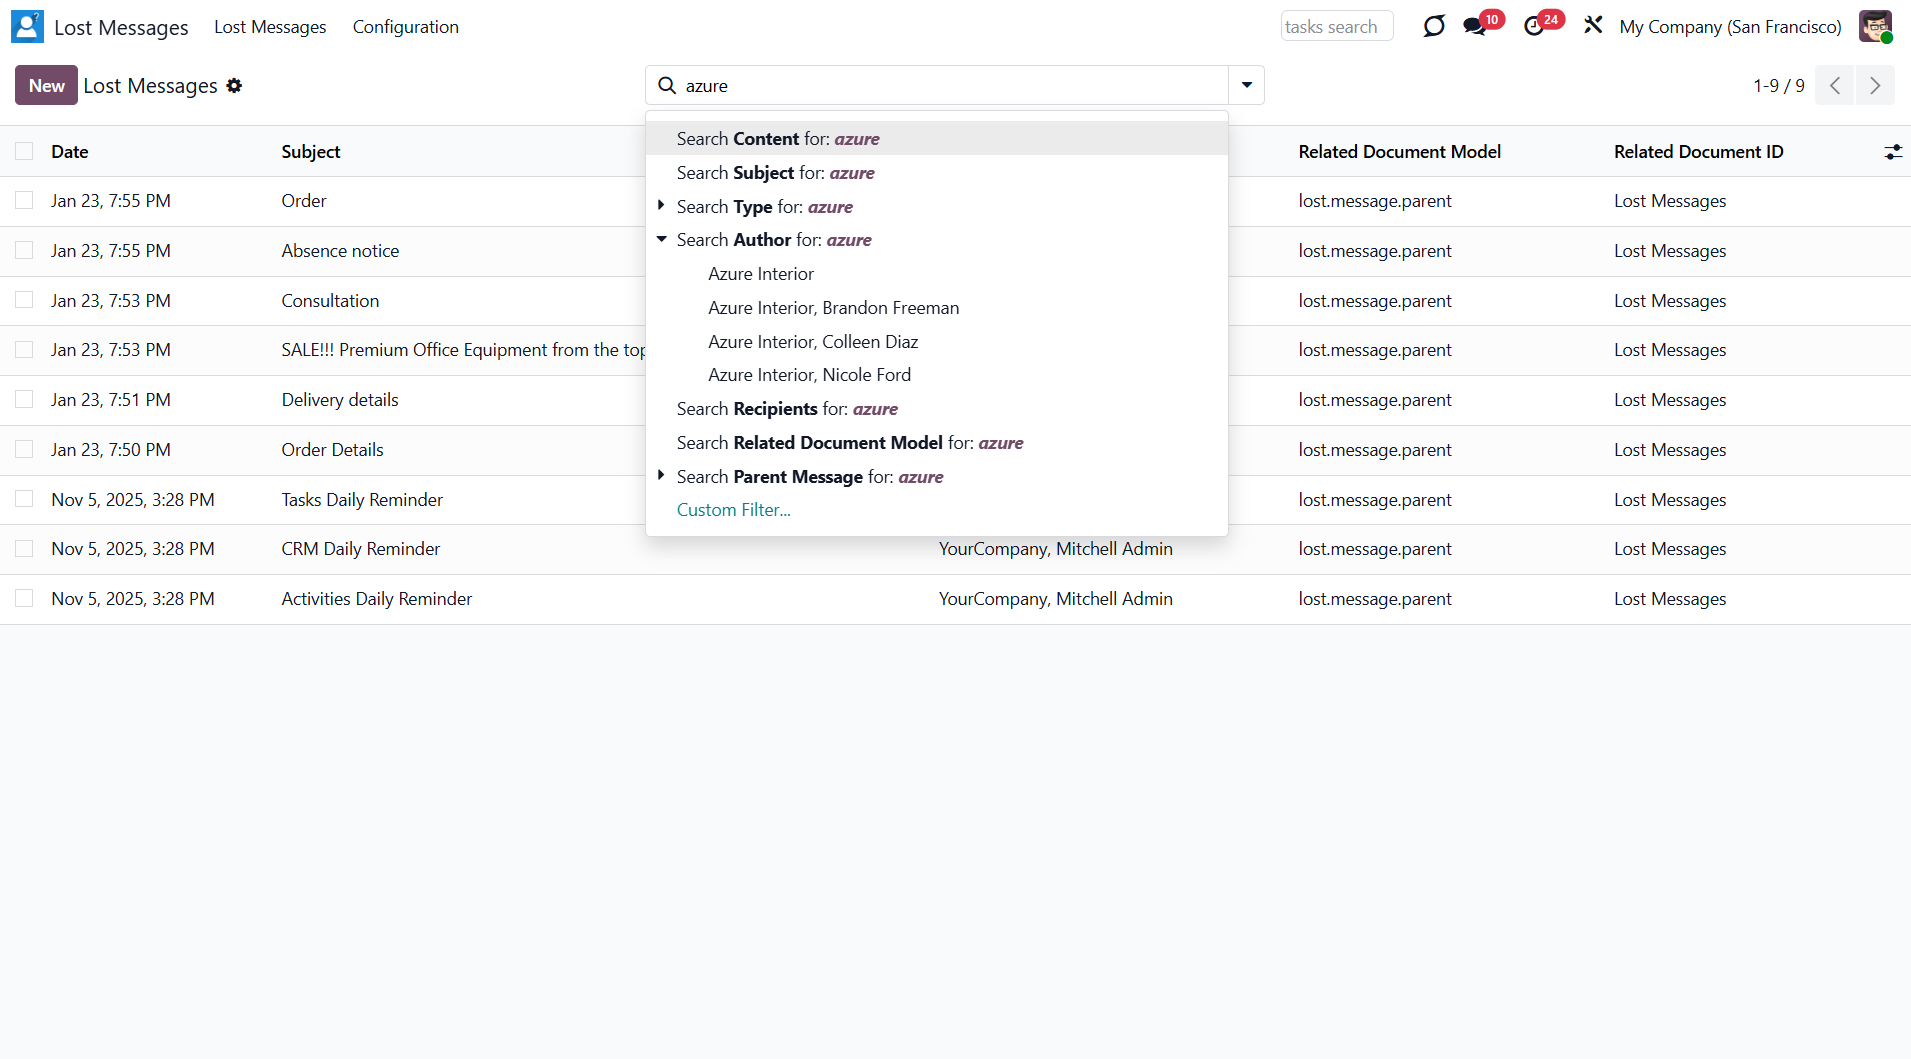The height and width of the screenshot is (1059, 1911).
Task: Collapse the Search Author suggestions
Action: [x=661, y=240]
